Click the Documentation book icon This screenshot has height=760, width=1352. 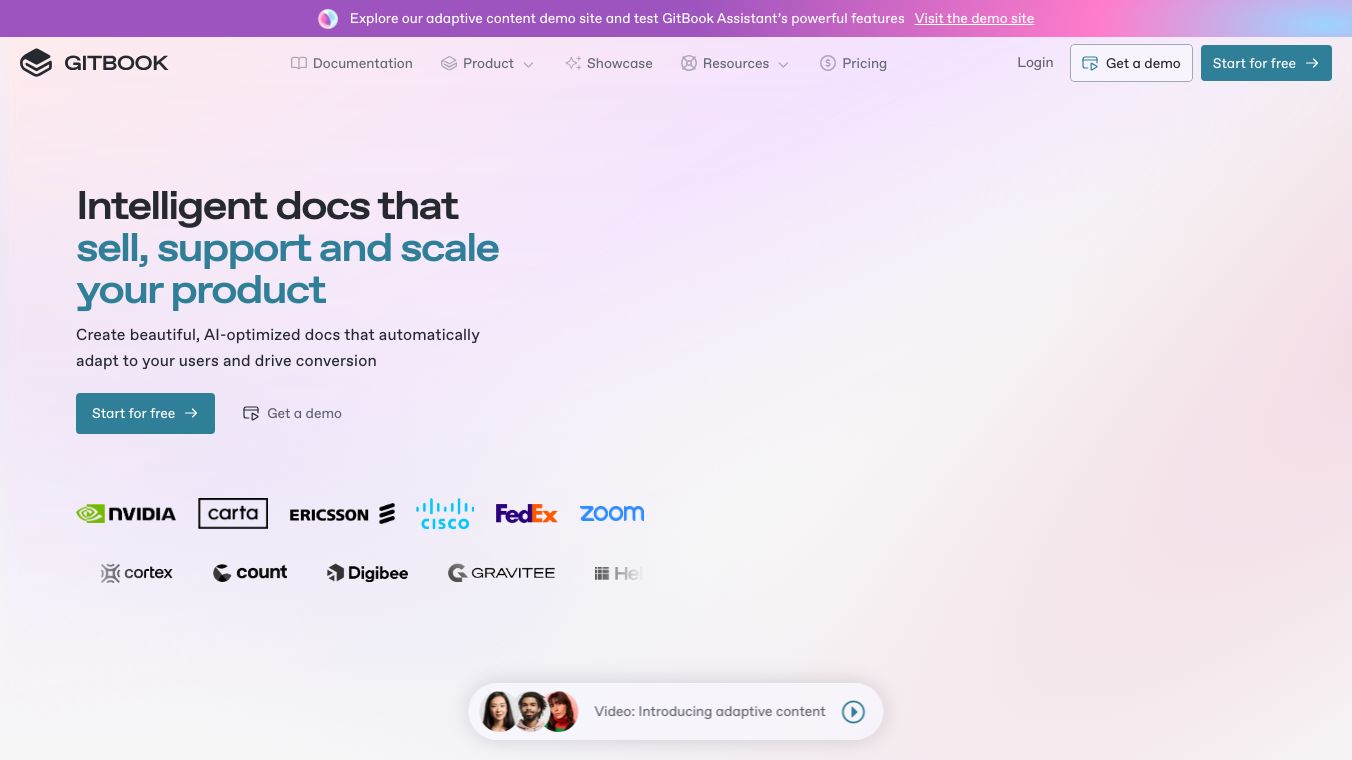(299, 63)
